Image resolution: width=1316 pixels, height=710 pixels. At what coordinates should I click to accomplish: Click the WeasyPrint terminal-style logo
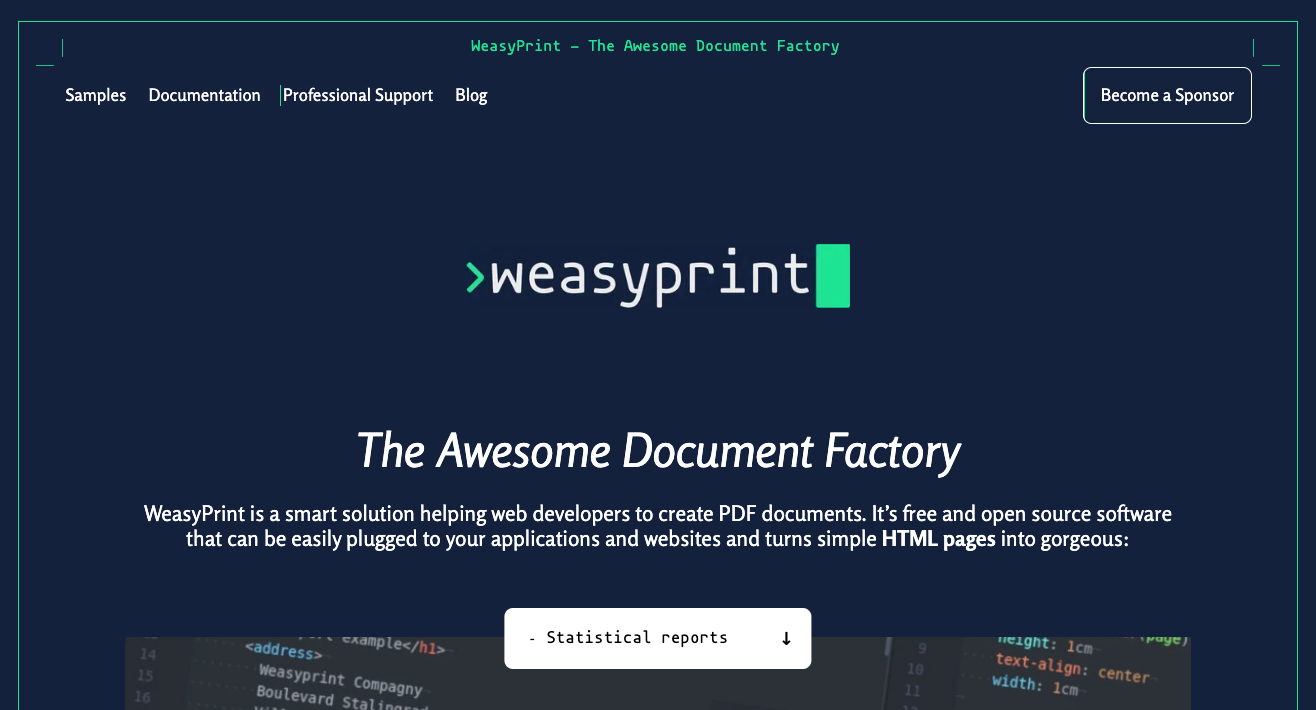[657, 276]
